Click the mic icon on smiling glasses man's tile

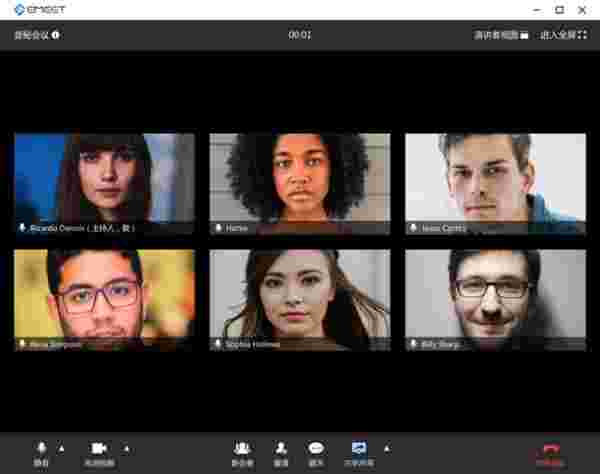pos(413,344)
